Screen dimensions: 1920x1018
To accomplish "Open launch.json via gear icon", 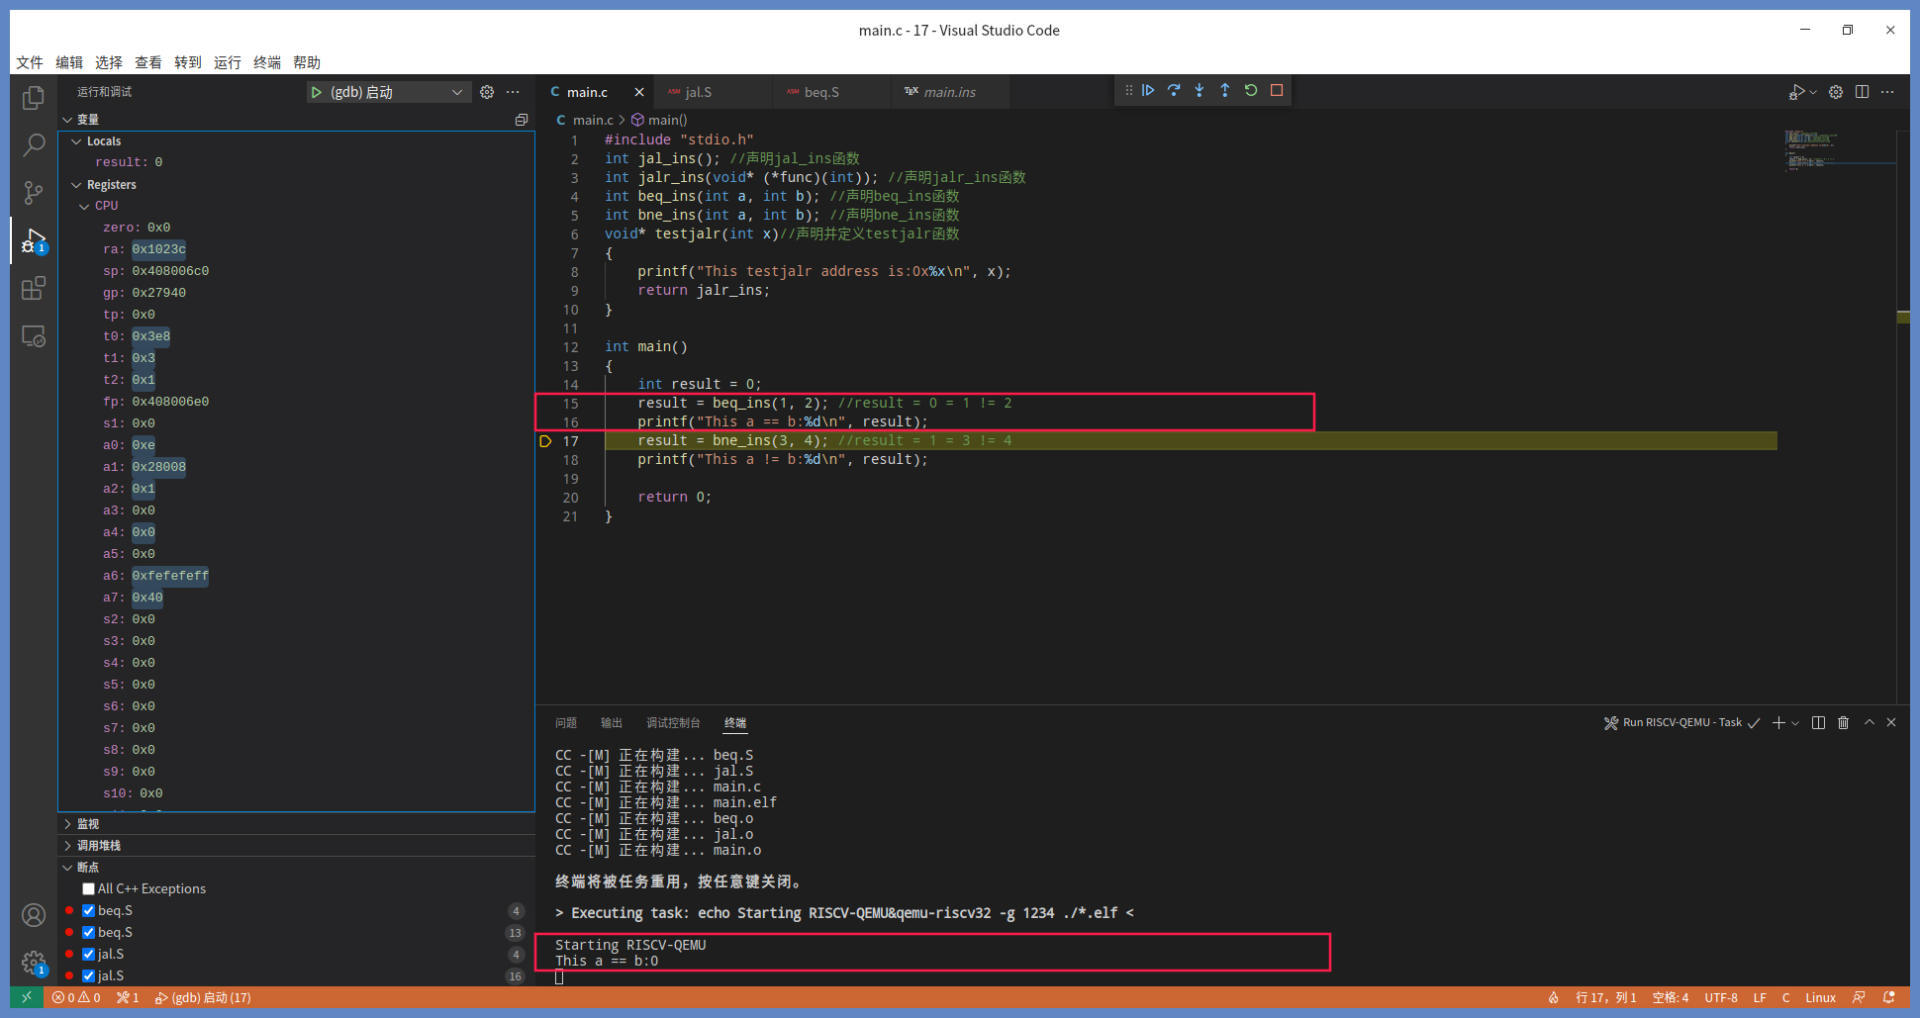I will click(487, 92).
